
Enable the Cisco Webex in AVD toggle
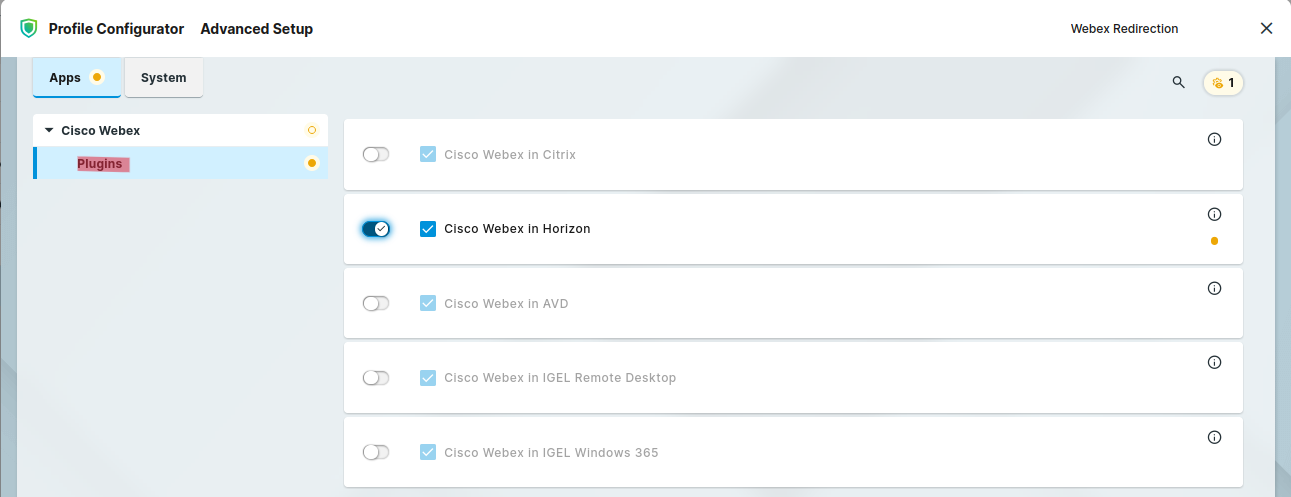click(x=376, y=303)
